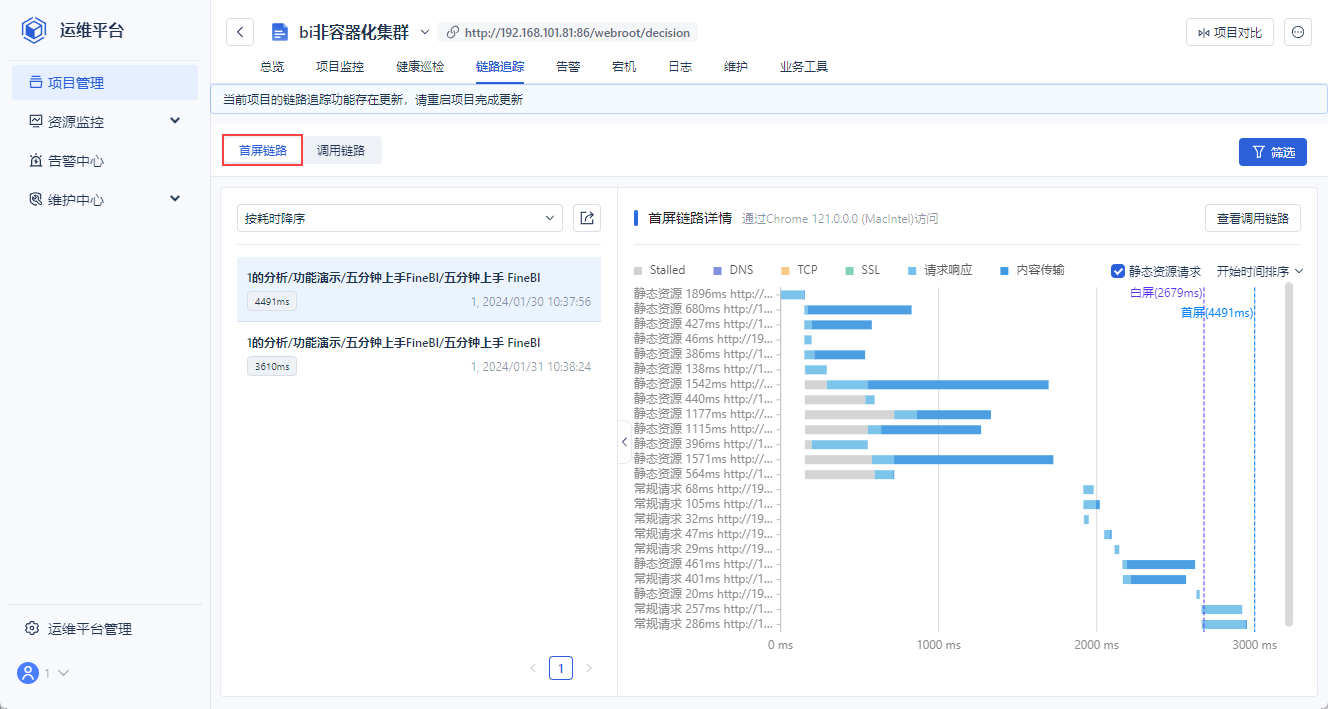Uncheck the 静态资源请求 checkbox
This screenshot has width=1328, height=709.
coord(1118,271)
